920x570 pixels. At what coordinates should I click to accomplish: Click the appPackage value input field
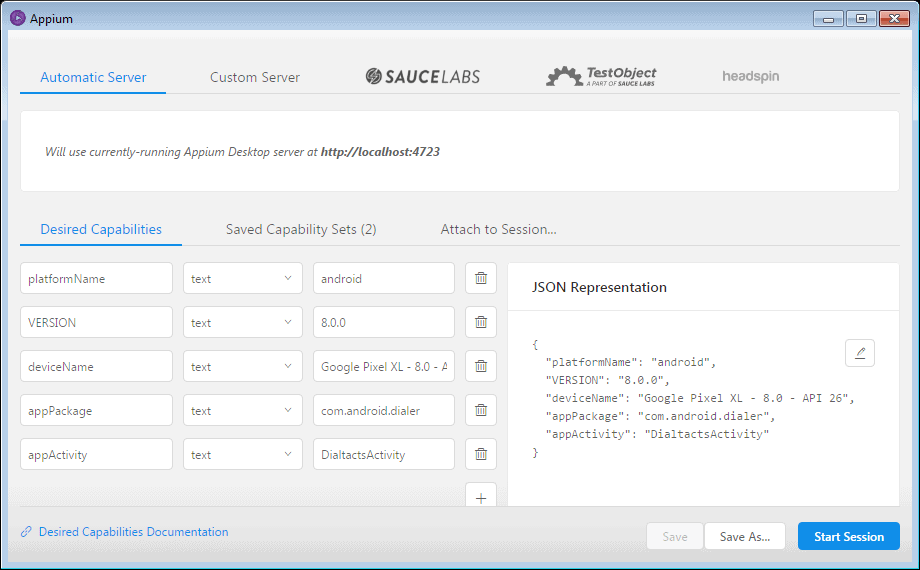384,410
